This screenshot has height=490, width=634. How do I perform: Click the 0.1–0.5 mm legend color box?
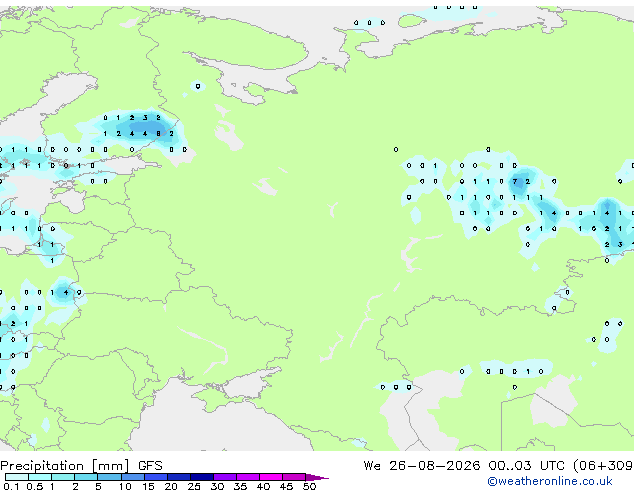tap(17, 477)
